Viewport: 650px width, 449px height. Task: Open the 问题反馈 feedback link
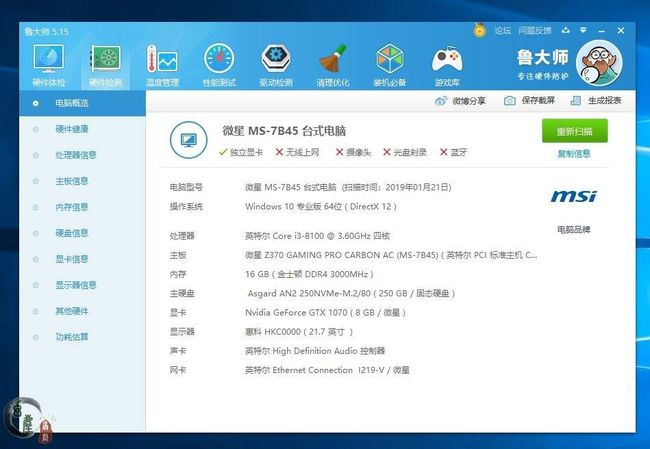click(535, 30)
